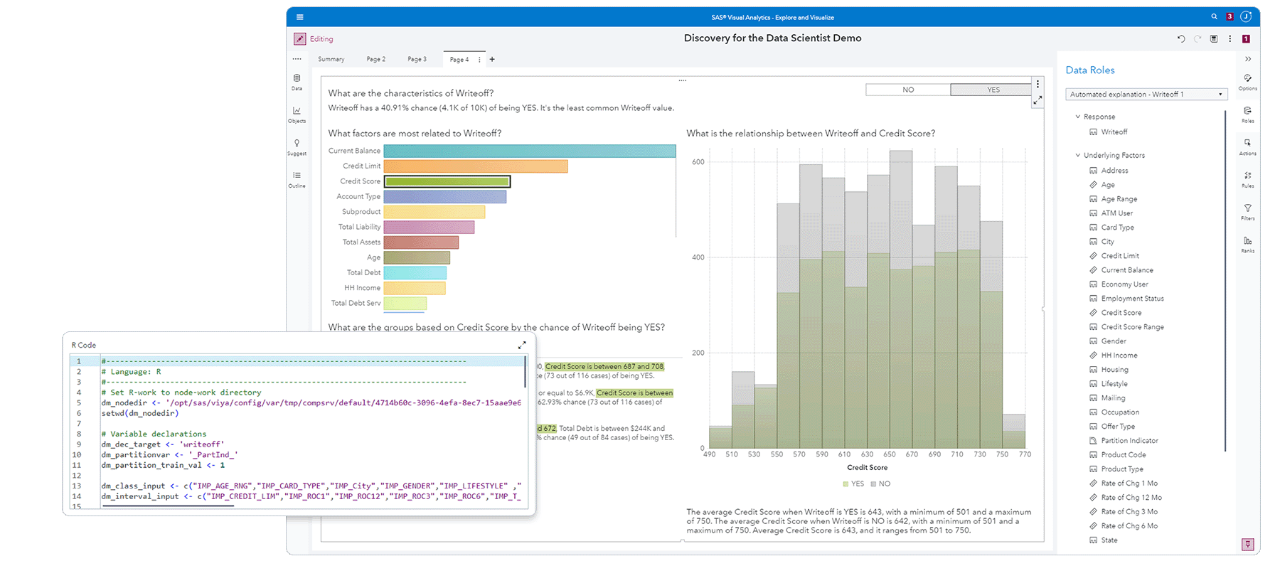Open the Options pane
1280x561 pixels.
pyautogui.click(x=1248, y=82)
